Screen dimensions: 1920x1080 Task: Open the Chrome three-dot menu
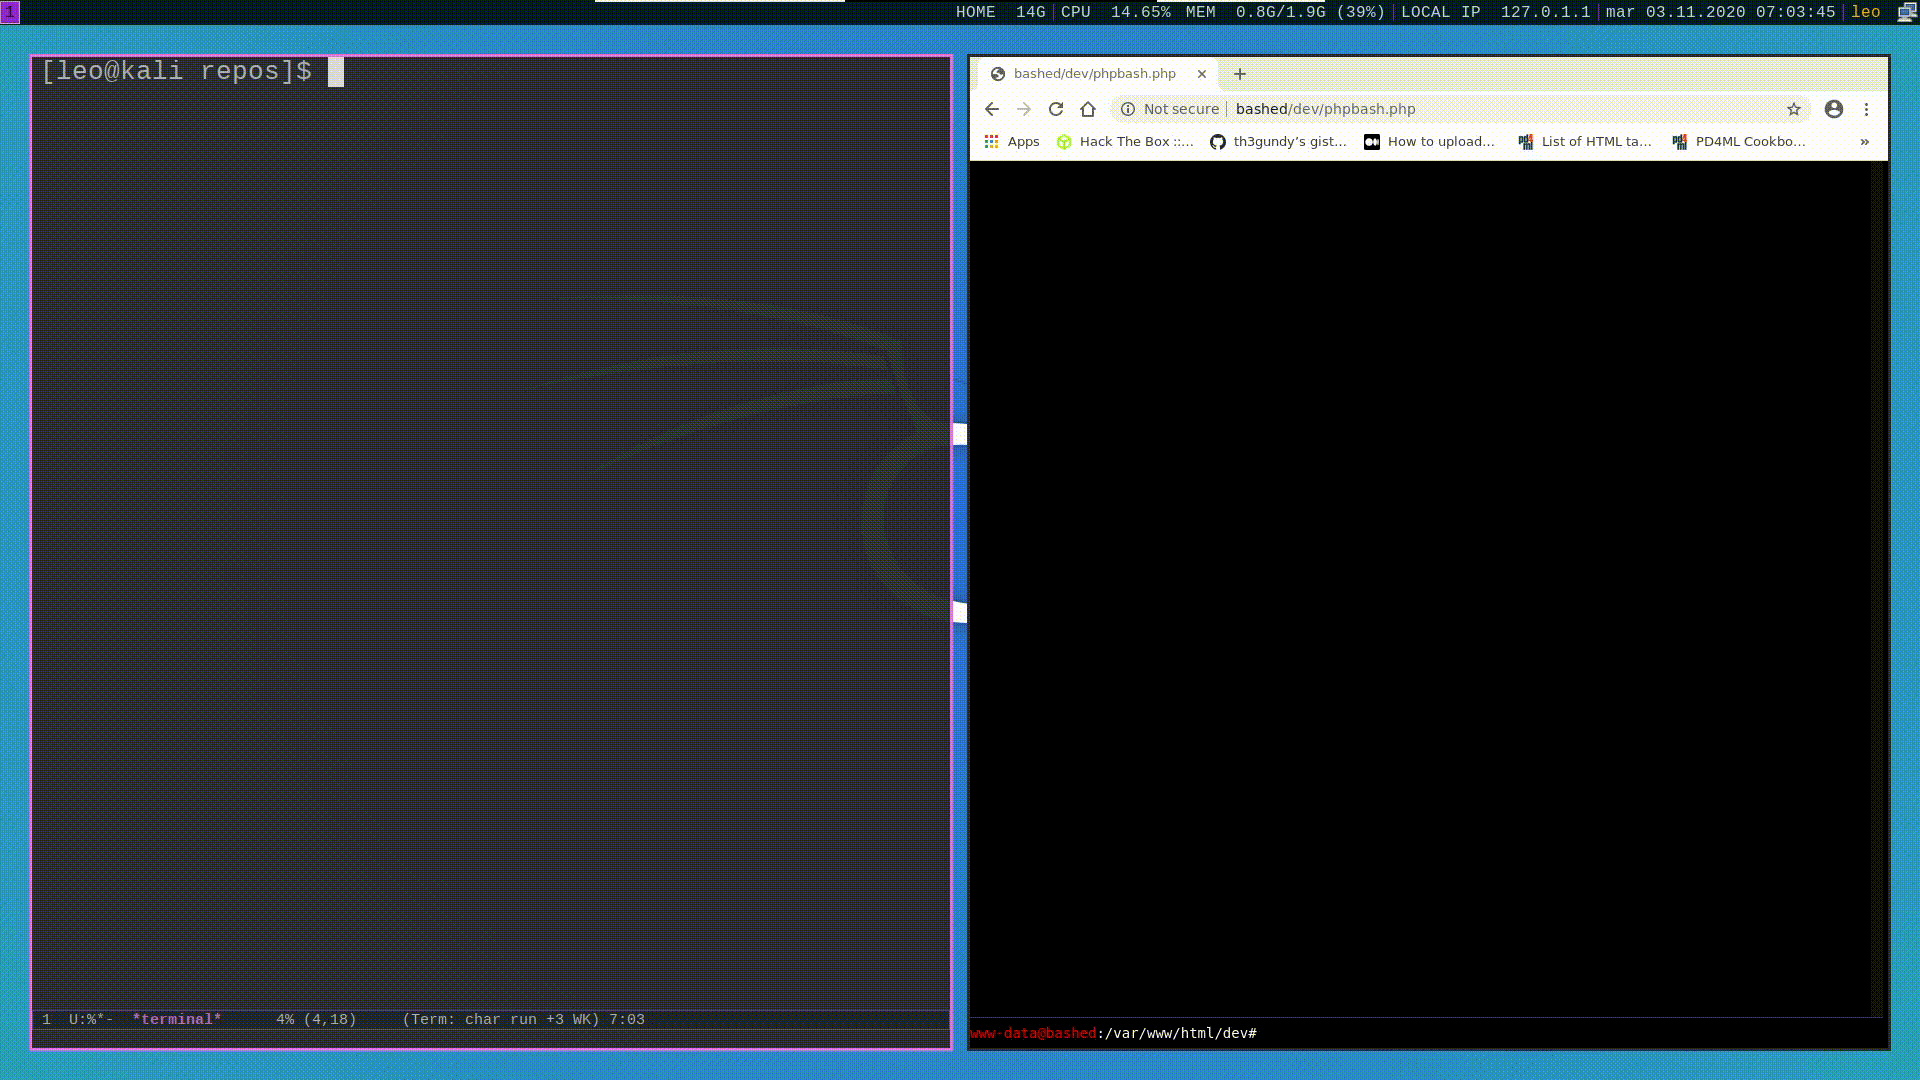pyautogui.click(x=1866, y=109)
